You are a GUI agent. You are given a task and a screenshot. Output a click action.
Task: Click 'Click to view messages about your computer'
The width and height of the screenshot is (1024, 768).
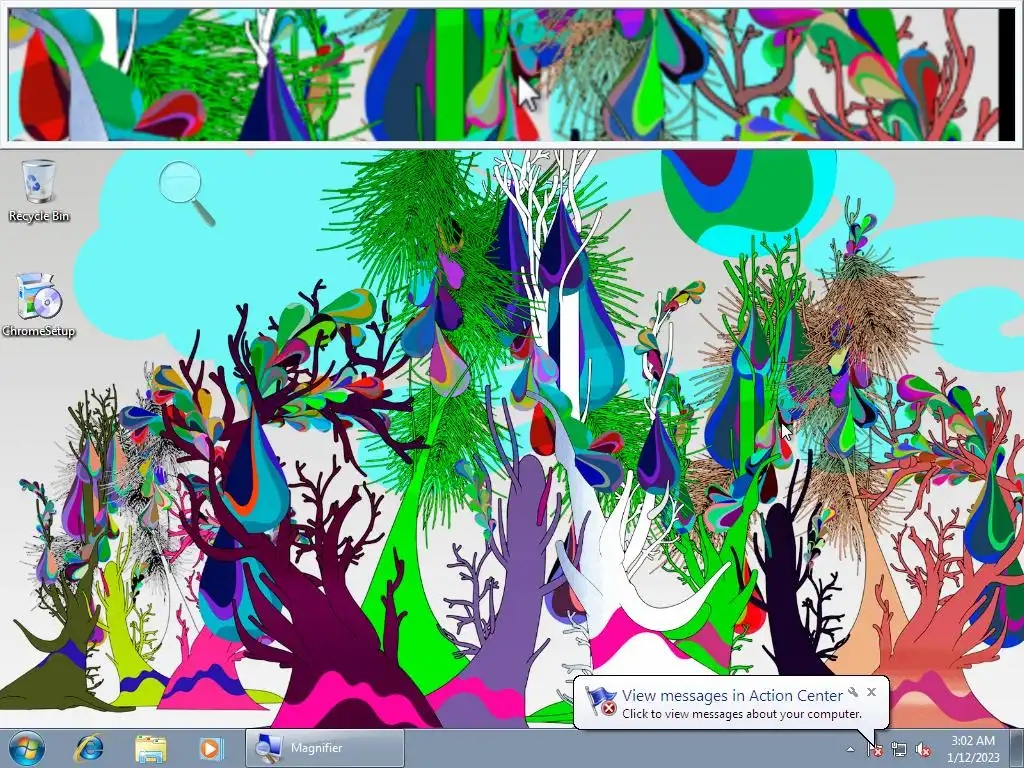(x=741, y=714)
